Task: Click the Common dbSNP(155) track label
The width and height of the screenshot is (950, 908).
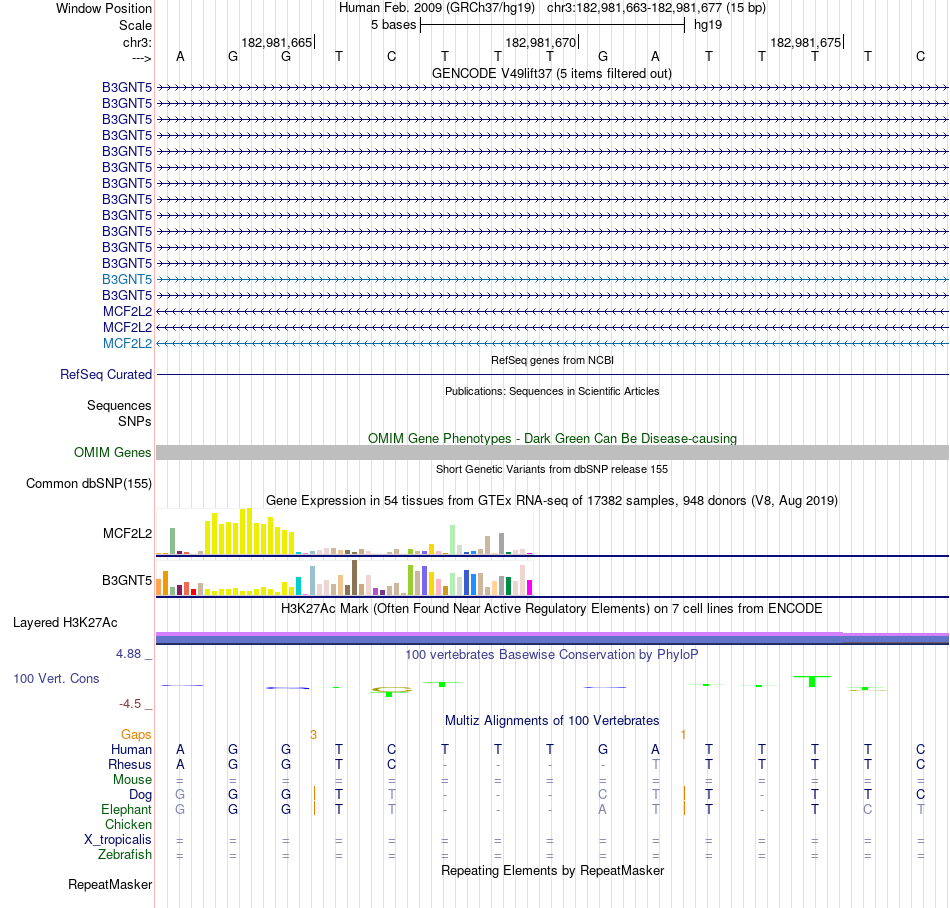Action: click(x=88, y=483)
